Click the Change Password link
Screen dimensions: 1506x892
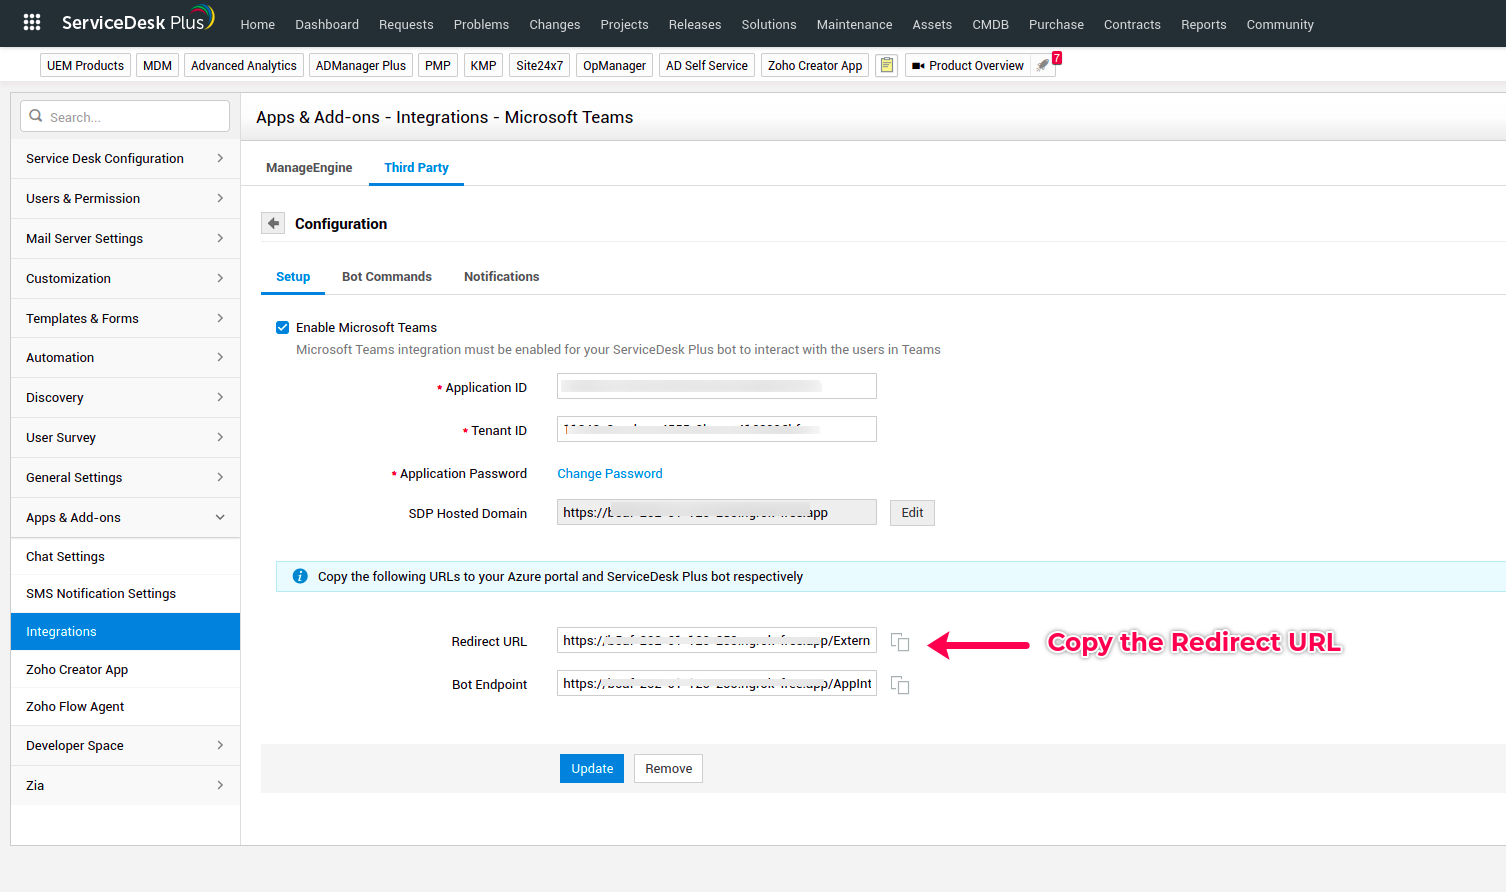tap(610, 474)
